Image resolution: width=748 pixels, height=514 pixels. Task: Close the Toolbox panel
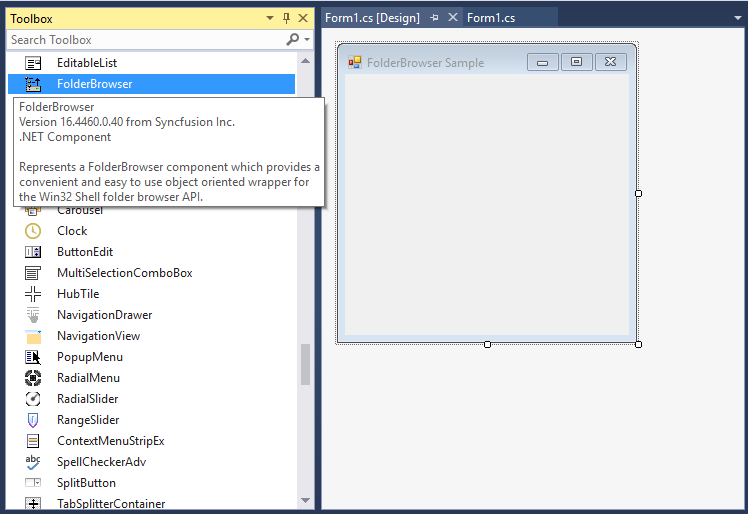303,18
